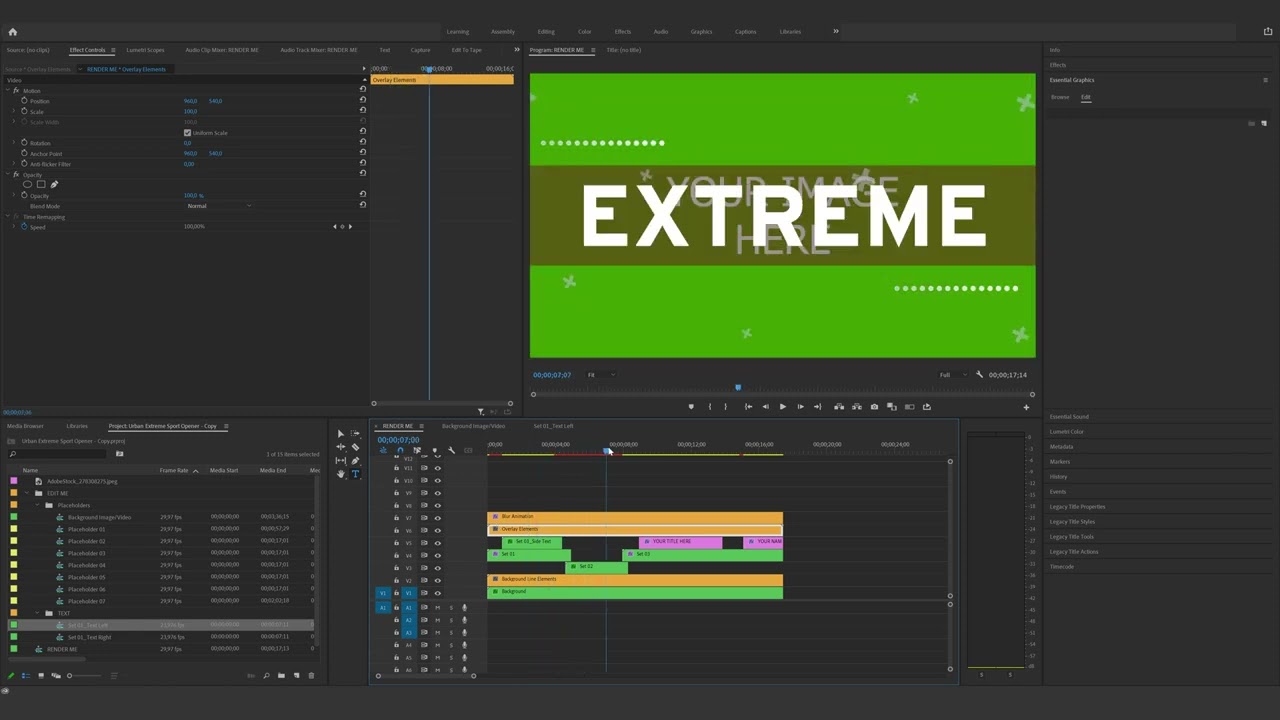
Task: Click the Project panel zoom slider
Action: 85,676
